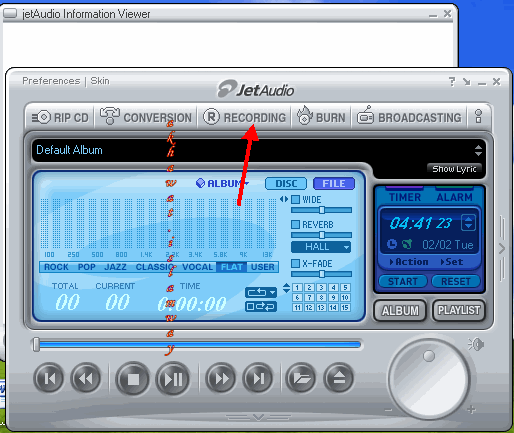Image resolution: width=514 pixels, height=433 pixels.
Task: Click the eject button
Action: [x=338, y=379]
